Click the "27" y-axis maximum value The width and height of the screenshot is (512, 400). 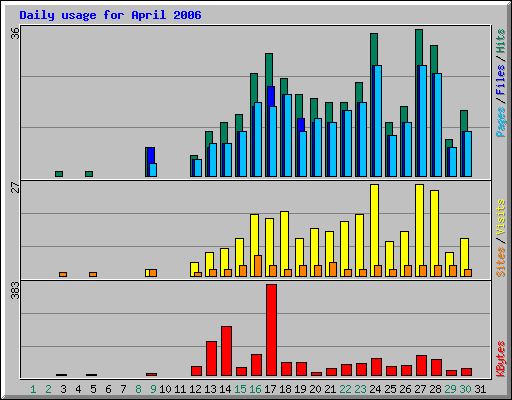pos(15,187)
